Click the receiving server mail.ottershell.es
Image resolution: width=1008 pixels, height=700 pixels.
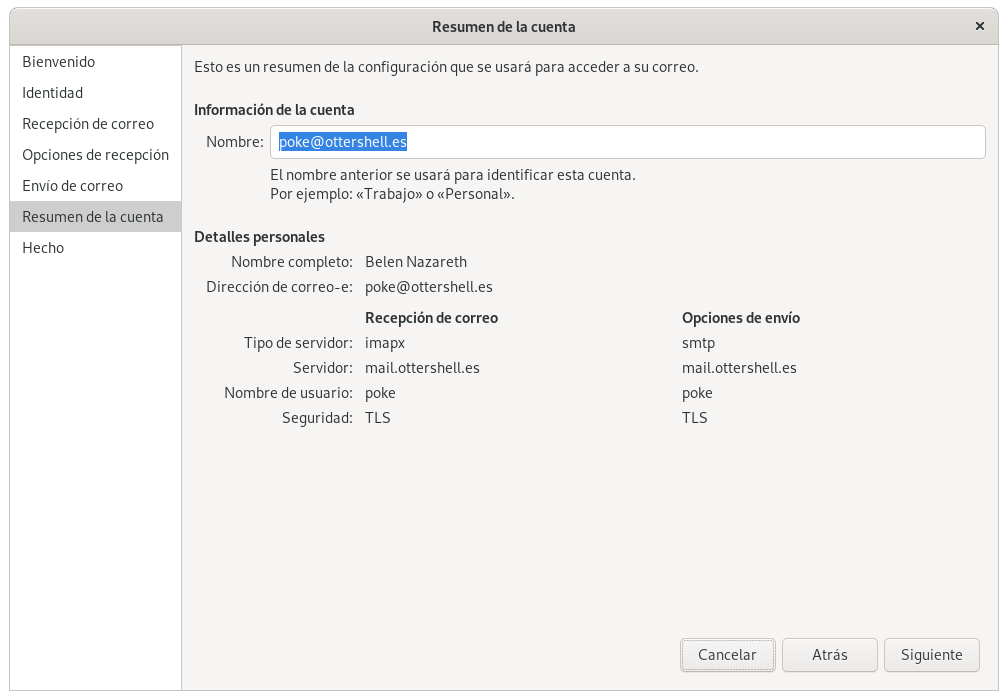422,368
